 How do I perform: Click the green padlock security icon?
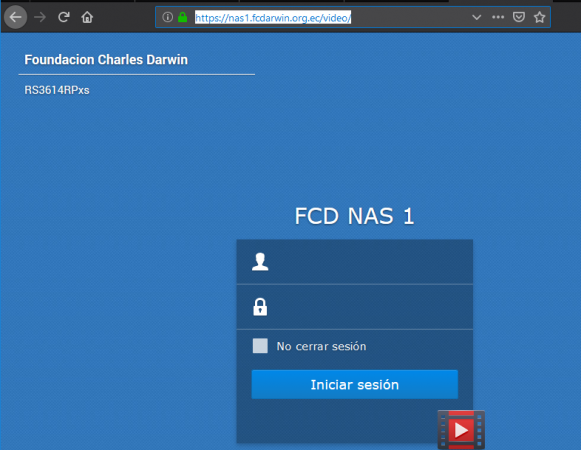click(x=182, y=17)
